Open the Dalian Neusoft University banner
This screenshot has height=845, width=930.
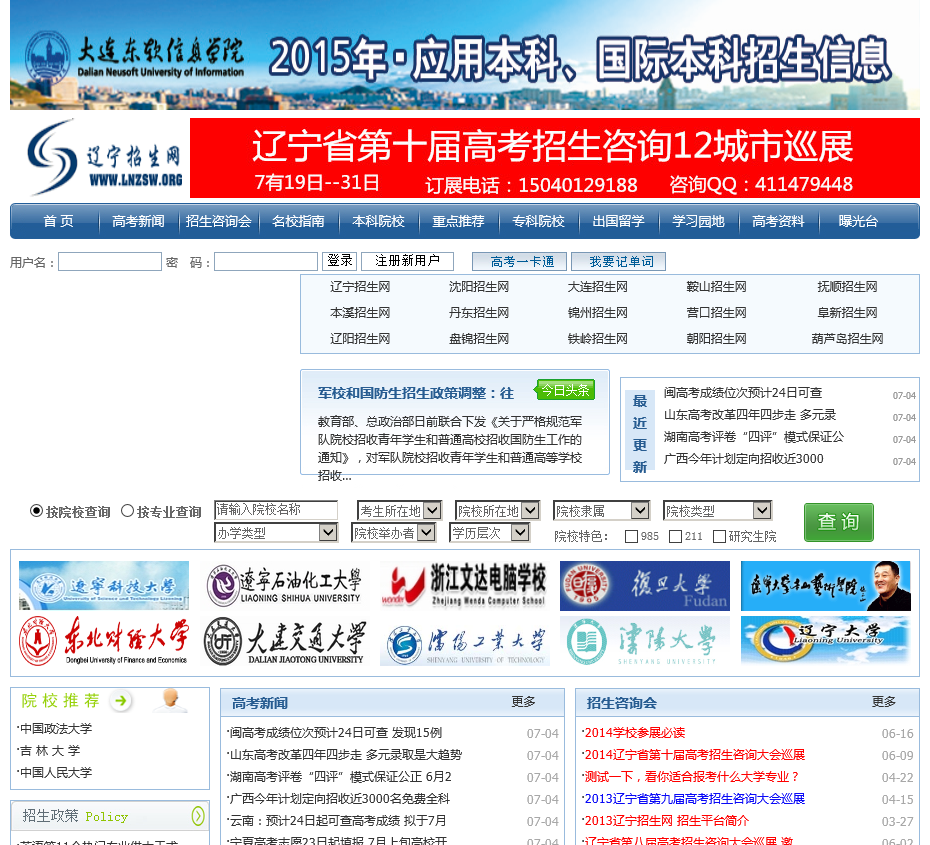click(465, 55)
